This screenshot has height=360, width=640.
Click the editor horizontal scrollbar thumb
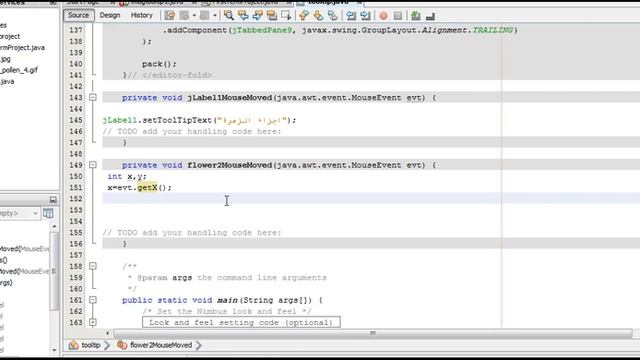click(x=373, y=333)
